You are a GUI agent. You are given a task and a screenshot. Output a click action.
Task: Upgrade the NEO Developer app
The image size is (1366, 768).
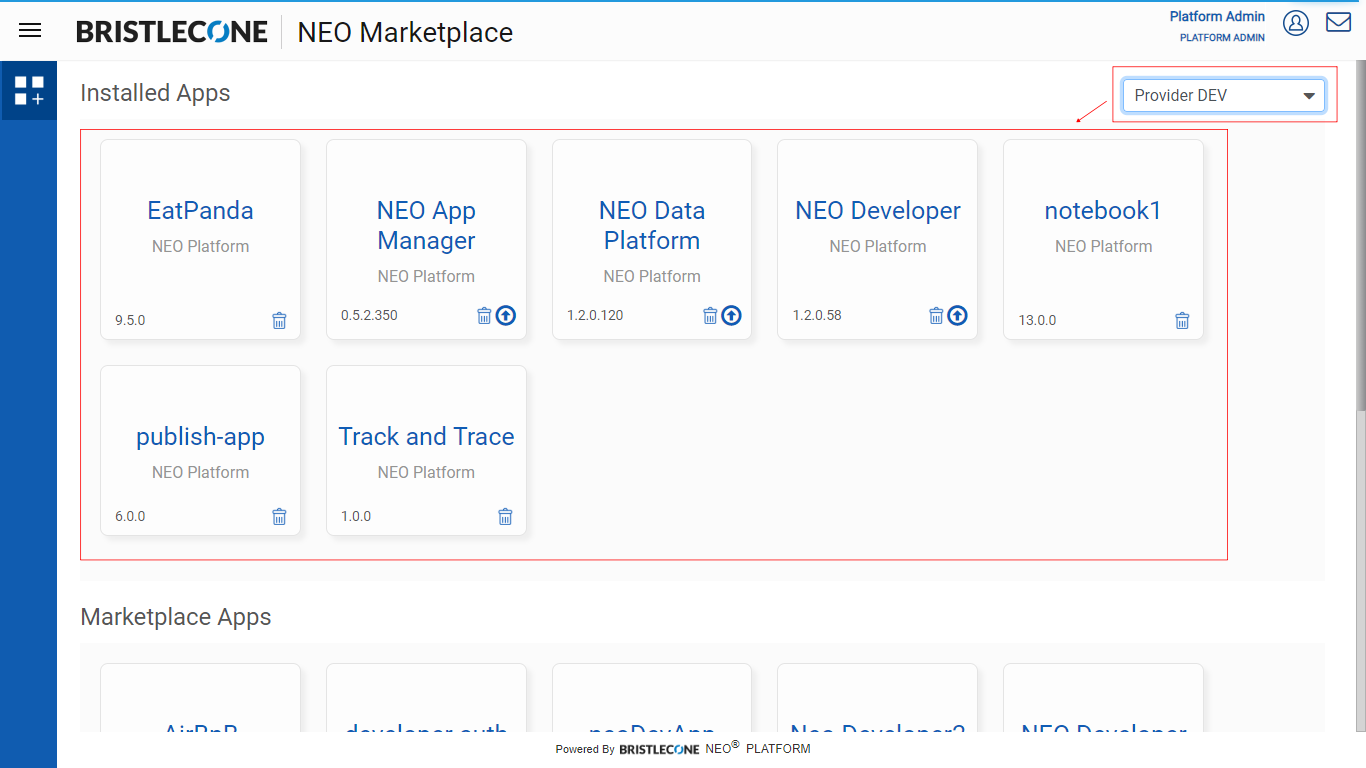click(x=958, y=315)
